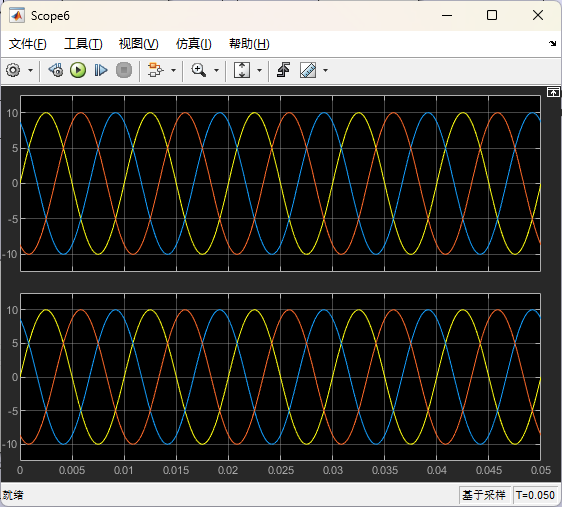Open the 视图(V) menu

pyautogui.click(x=139, y=44)
